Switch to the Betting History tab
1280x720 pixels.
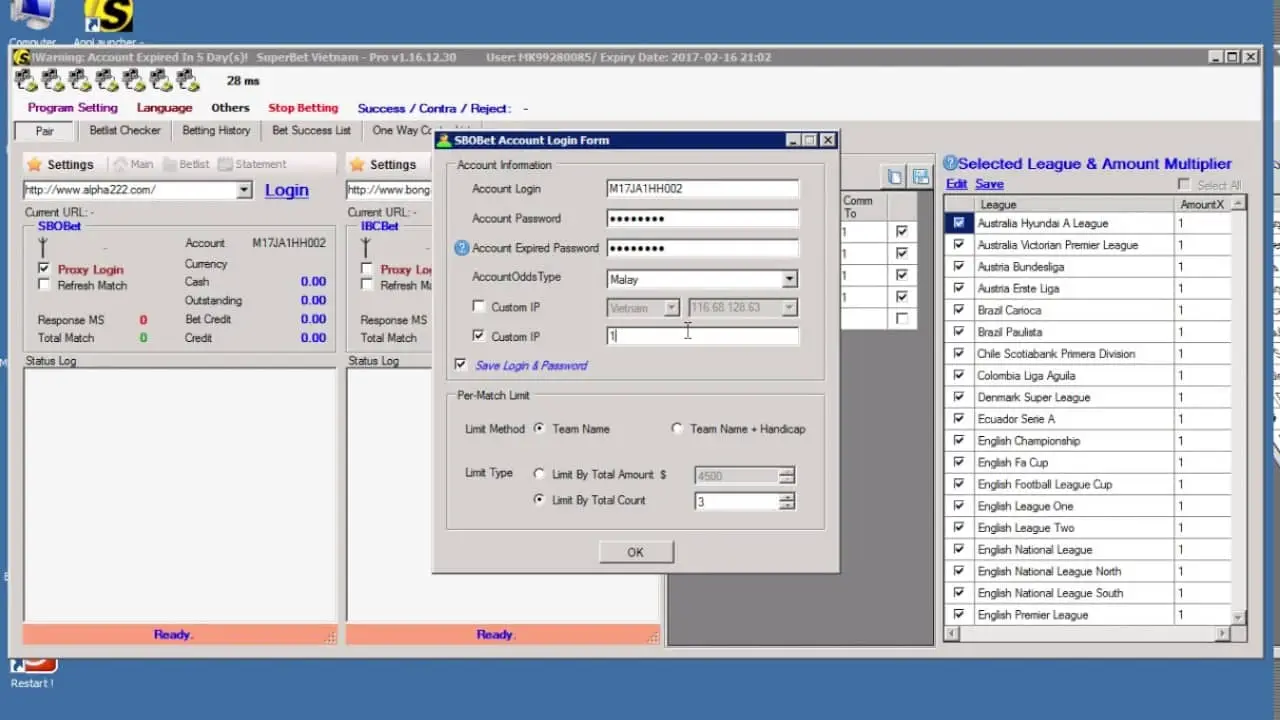pos(216,130)
